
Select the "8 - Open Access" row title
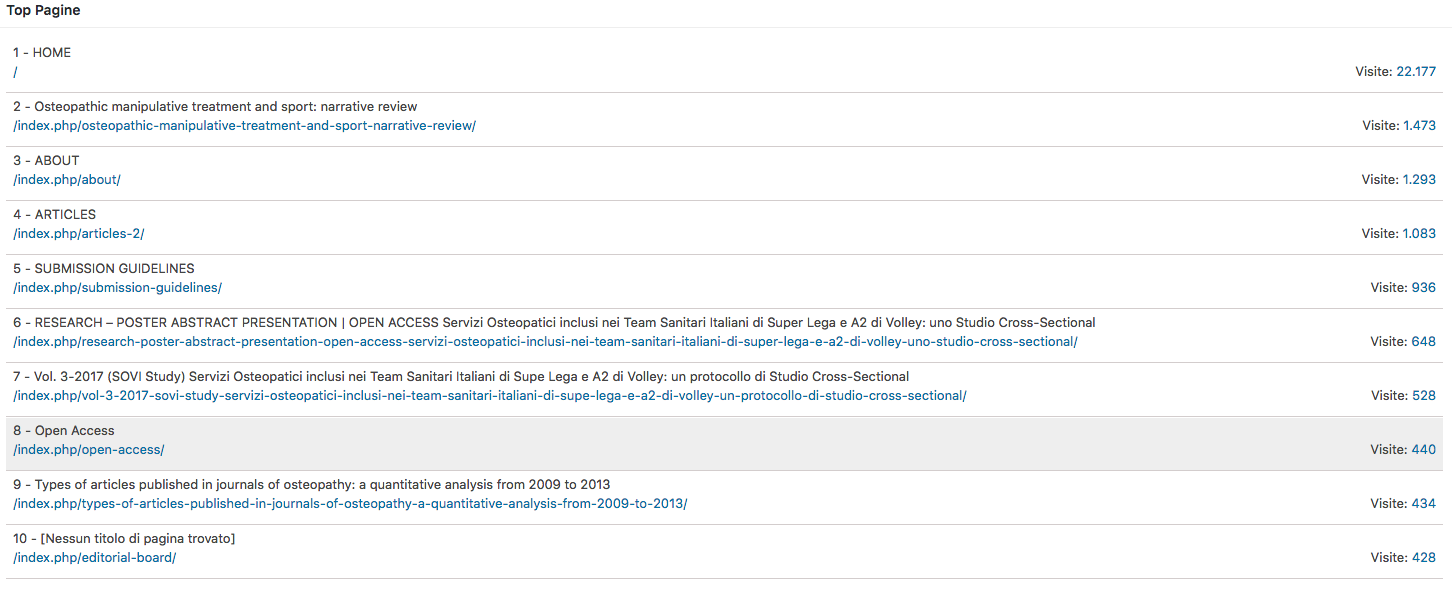pyautogui.click(x=64, y=431)
